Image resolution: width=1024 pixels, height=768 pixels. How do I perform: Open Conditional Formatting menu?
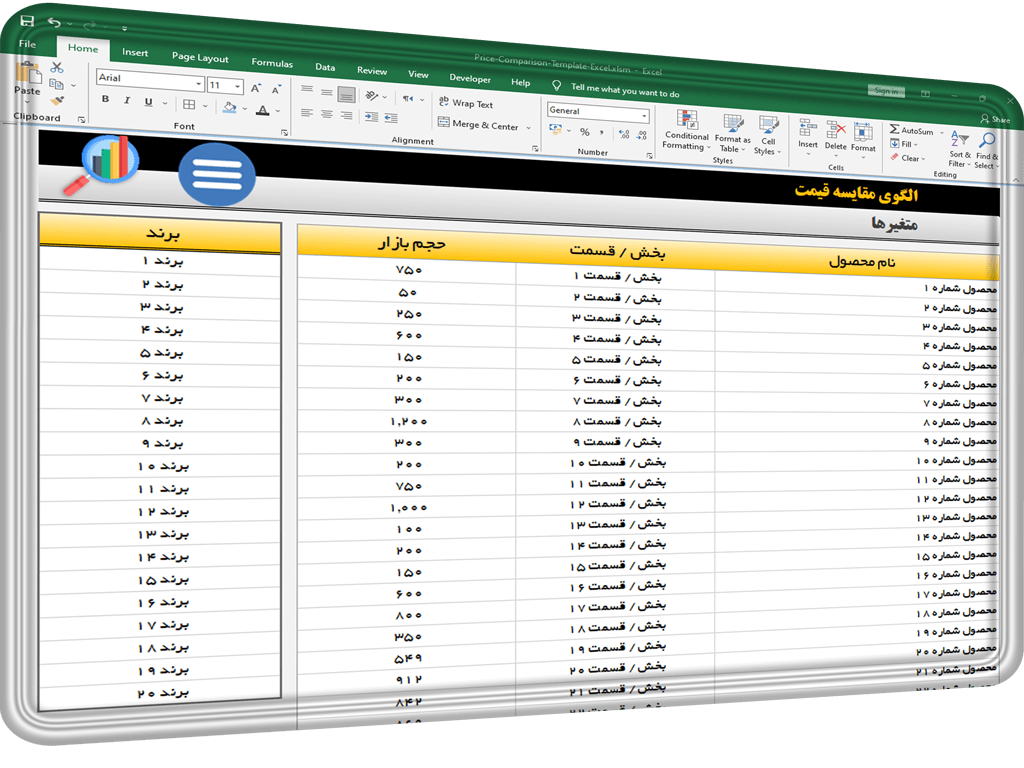tap(686, 131)
